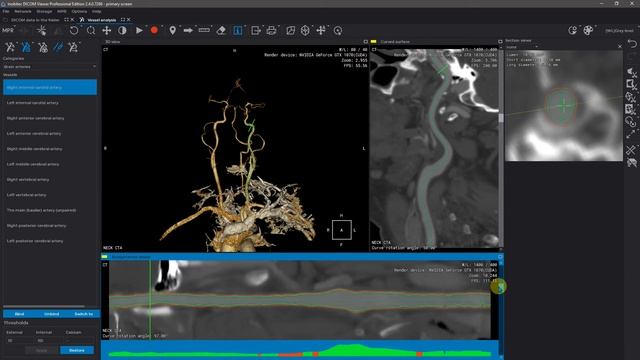640x360 pixels.
Task: Click the 3D cube orientation icon
Action: (x=305, y=30)
